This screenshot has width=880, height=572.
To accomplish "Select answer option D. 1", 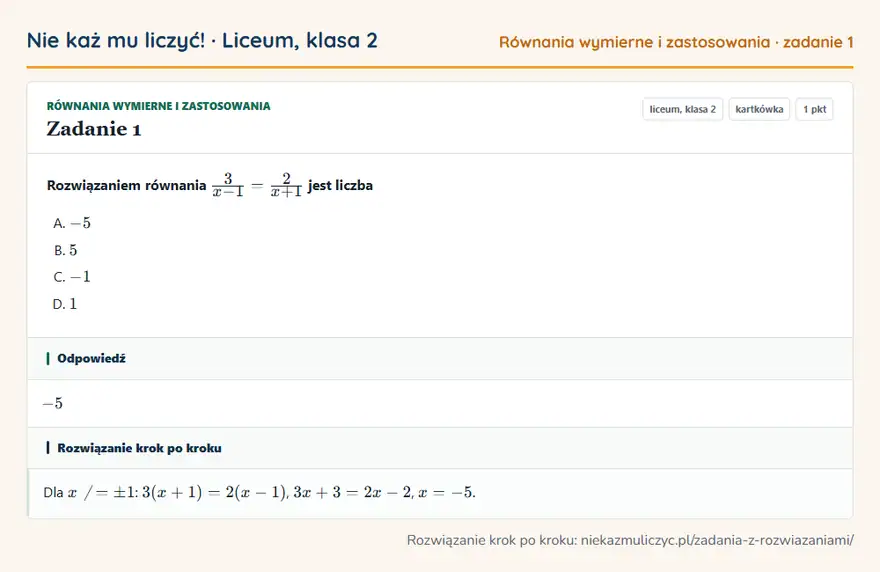I will coord(65,304).
